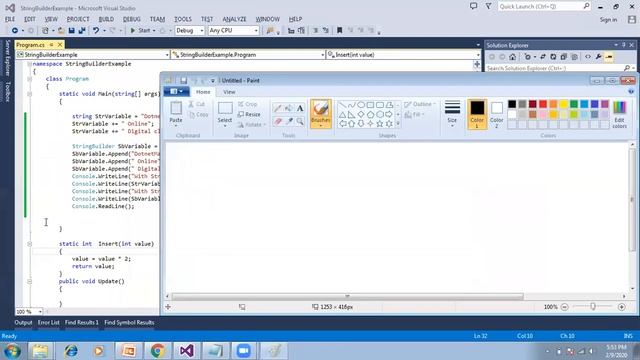Click Search Solution Explorer field
This screenshot has height=360, width=640.
coord(559,68)
